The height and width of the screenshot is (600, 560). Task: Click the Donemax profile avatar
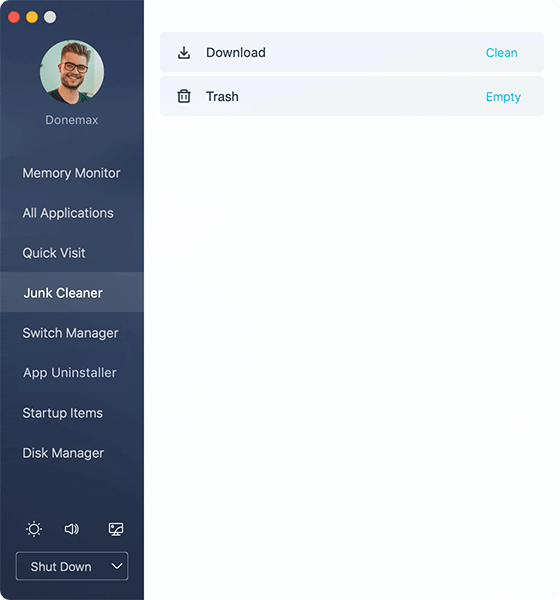(x=72, y=72)
